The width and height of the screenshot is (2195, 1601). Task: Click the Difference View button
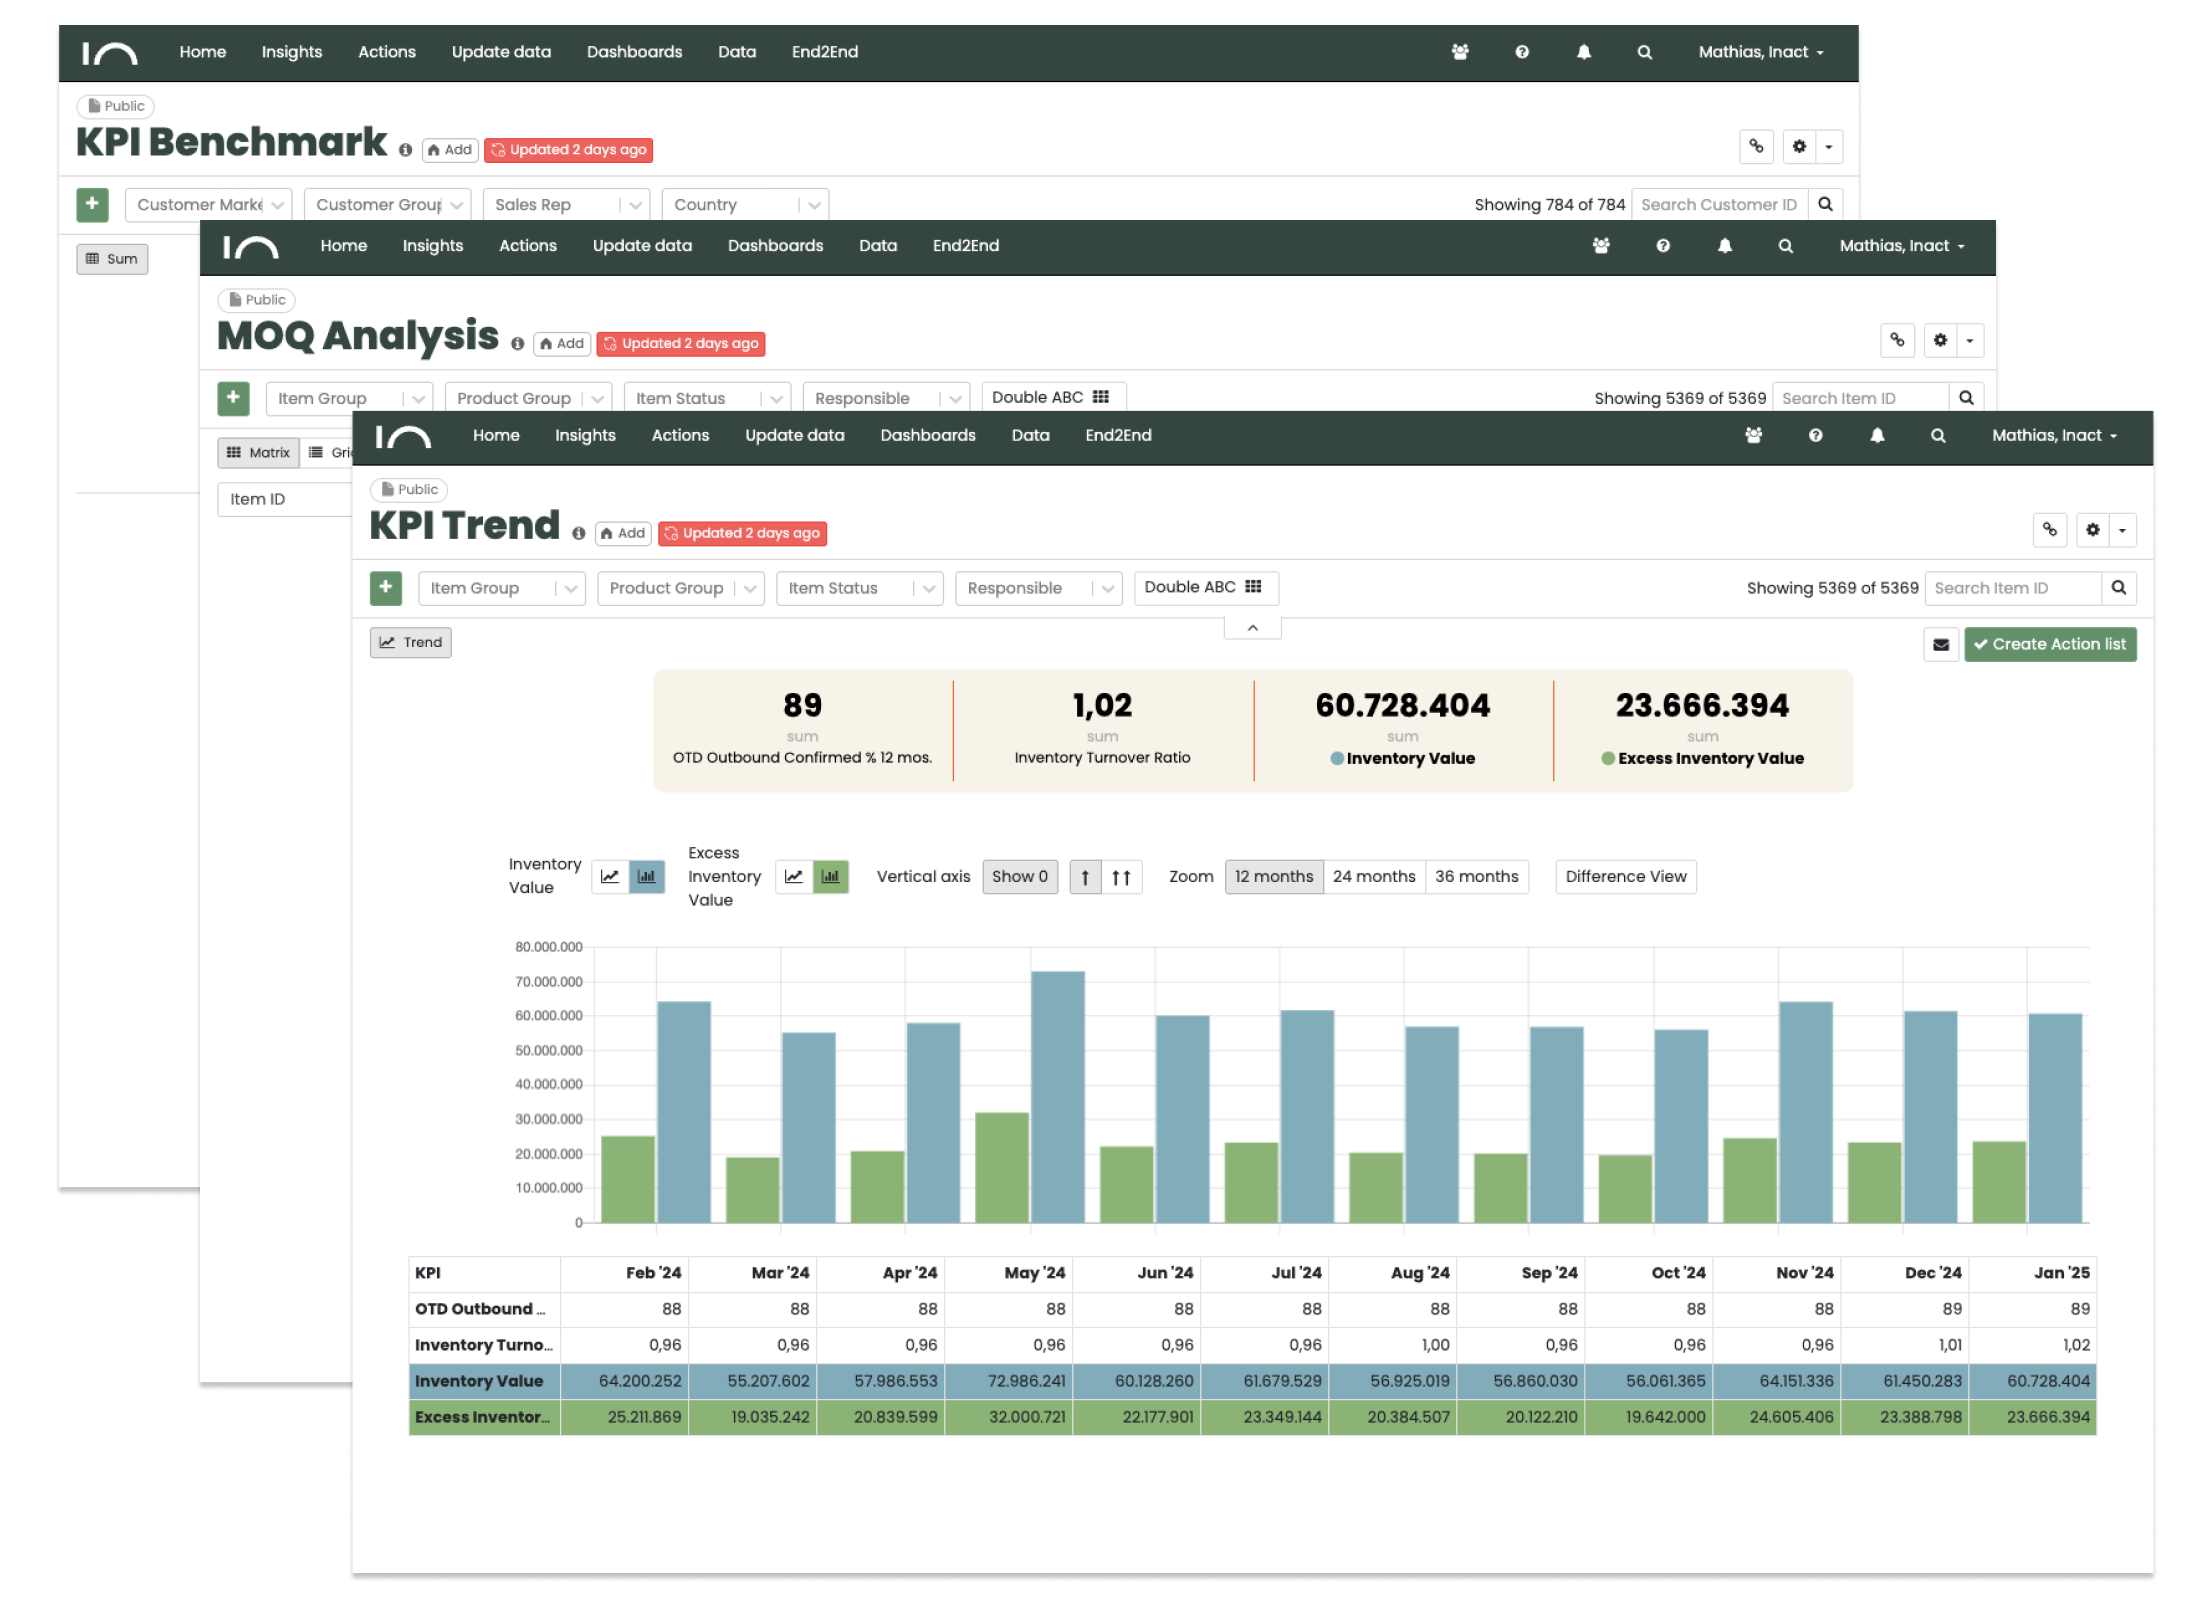pyautogui.click(x=1625, y=877)
